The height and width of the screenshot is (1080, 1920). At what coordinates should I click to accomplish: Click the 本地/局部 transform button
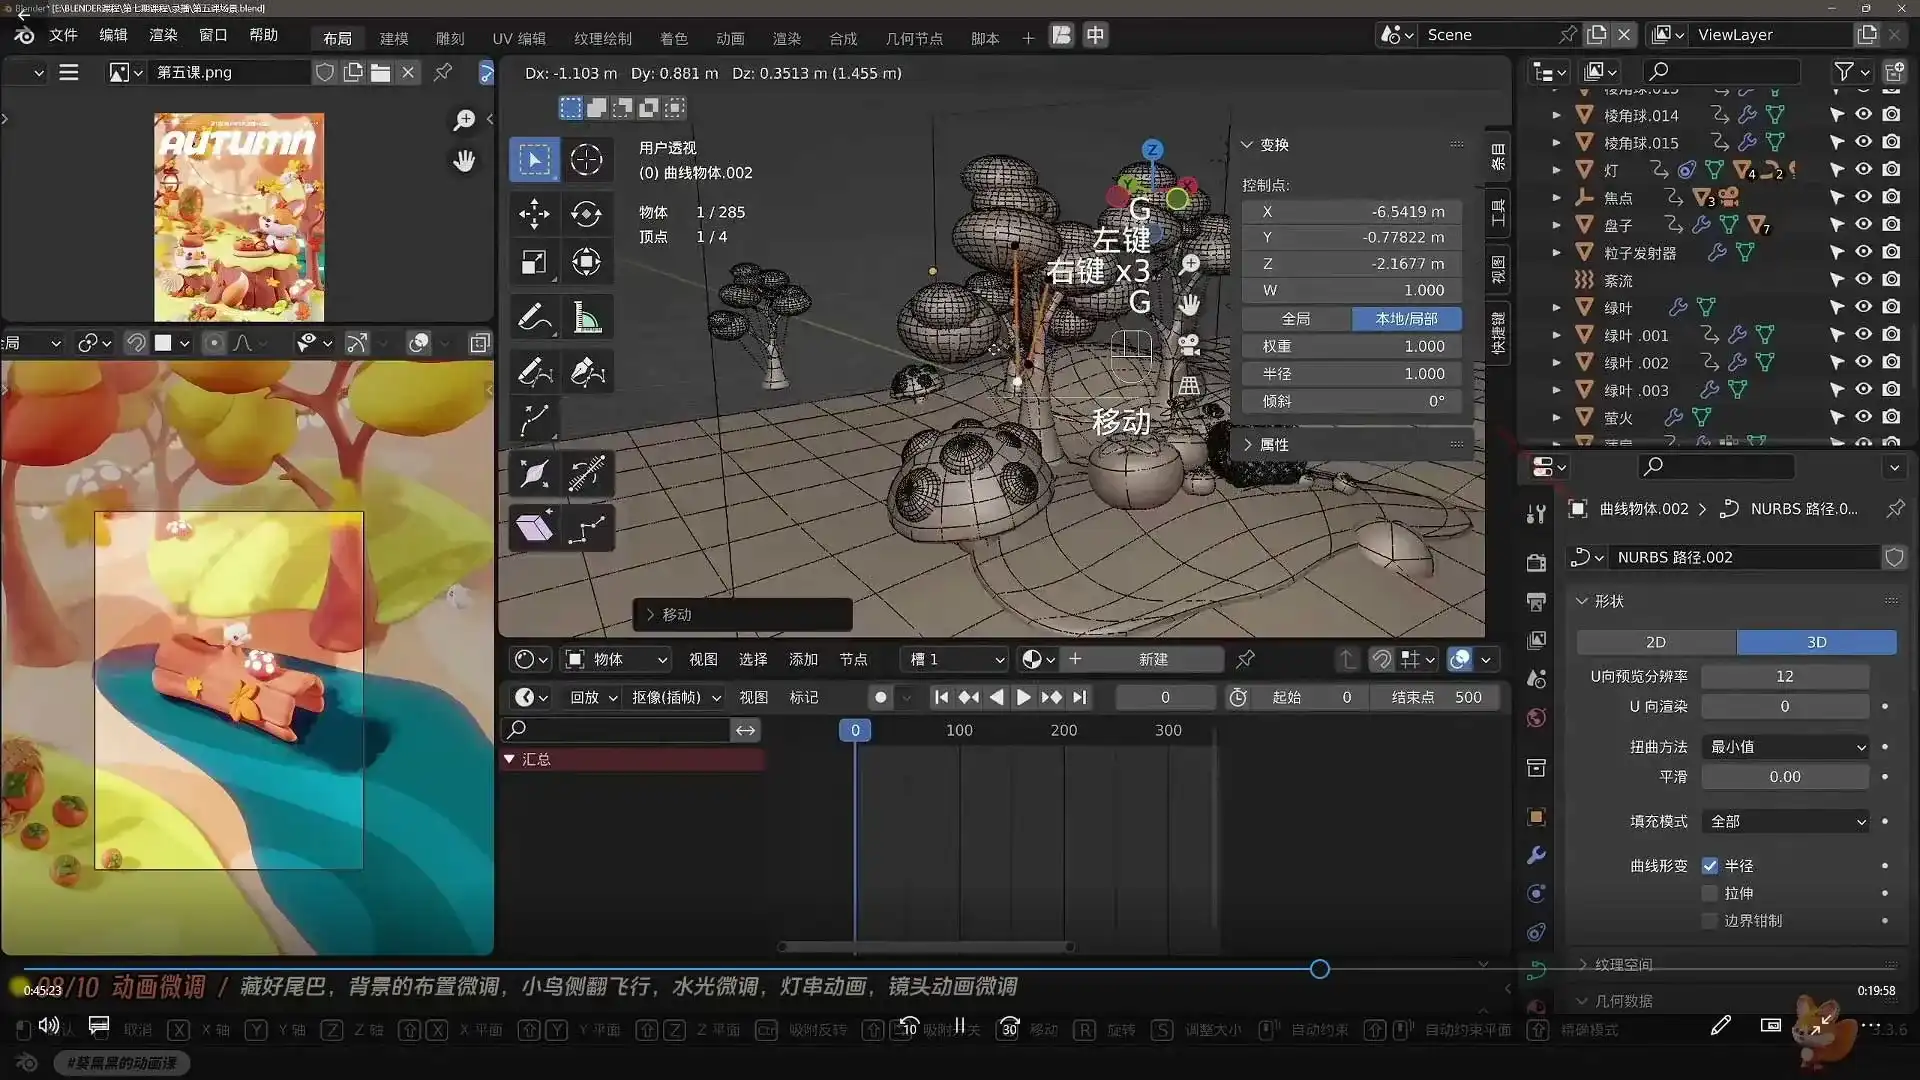[1408, 318]
